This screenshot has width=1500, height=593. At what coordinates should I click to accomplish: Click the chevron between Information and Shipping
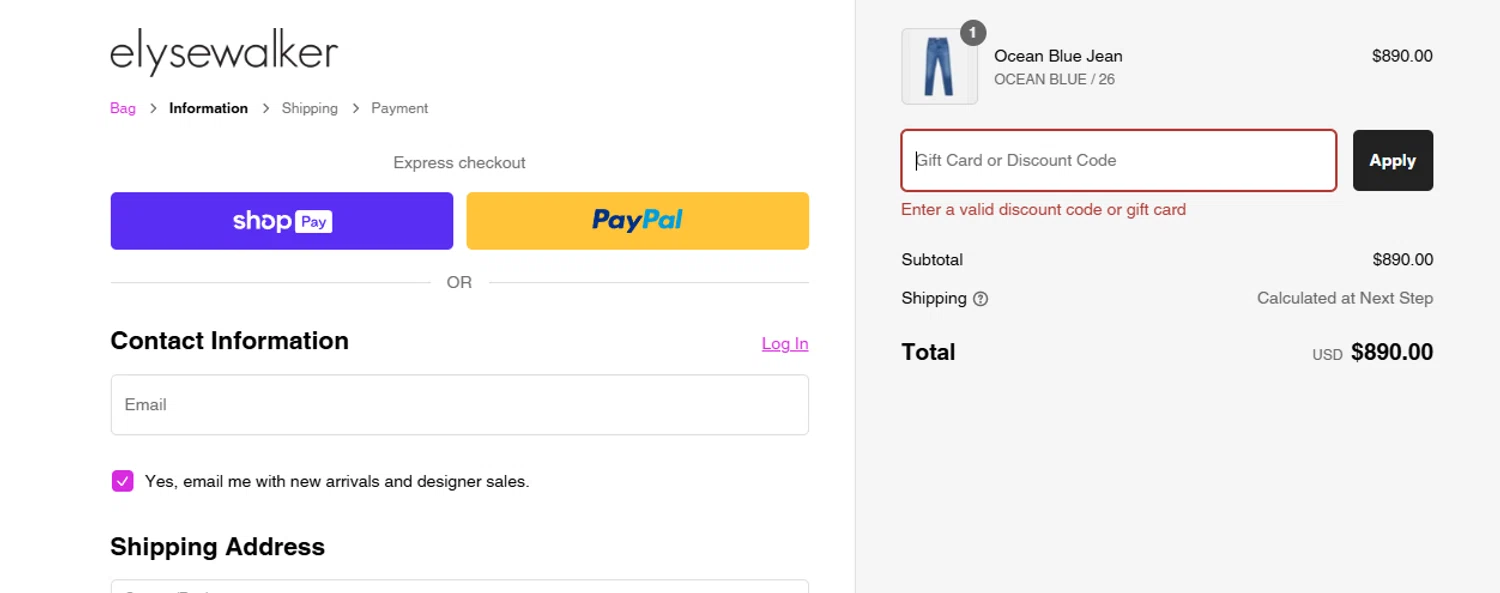(x=265, y=108)
